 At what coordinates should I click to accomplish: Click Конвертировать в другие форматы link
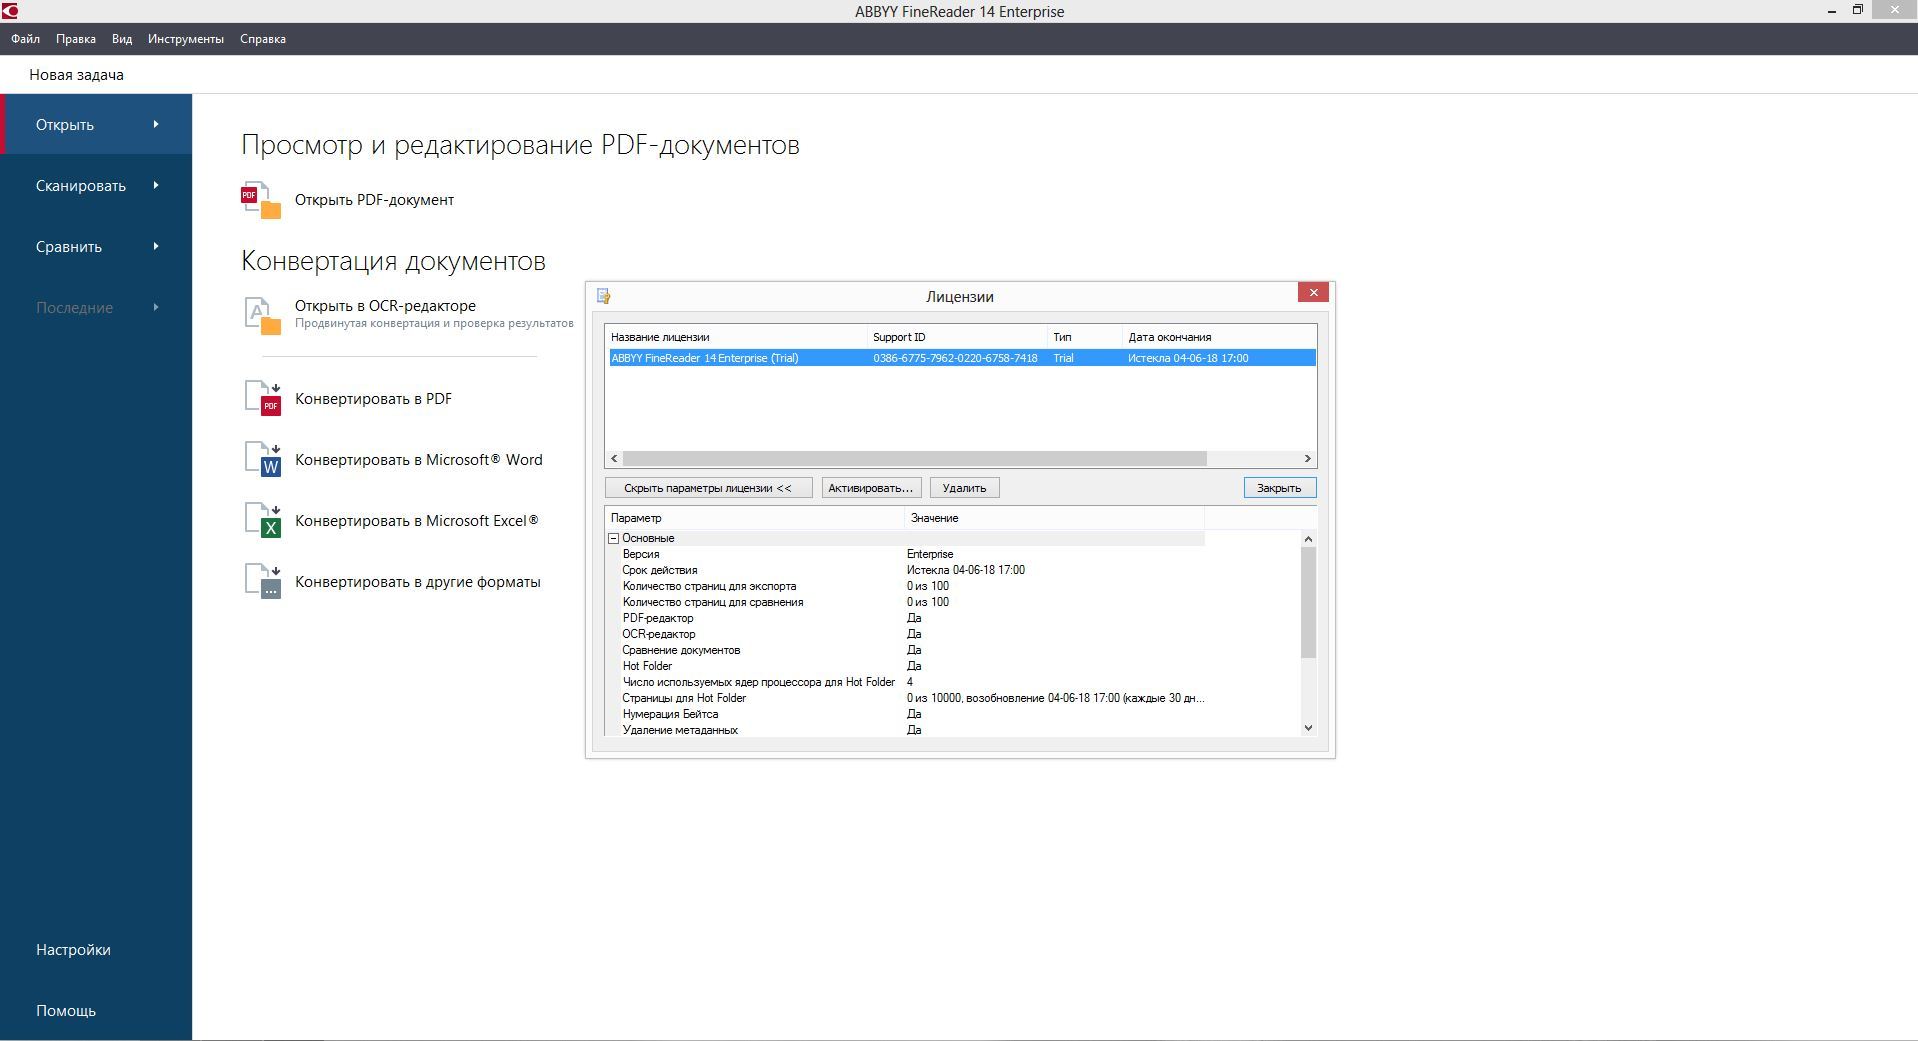(x=417, y=581)
